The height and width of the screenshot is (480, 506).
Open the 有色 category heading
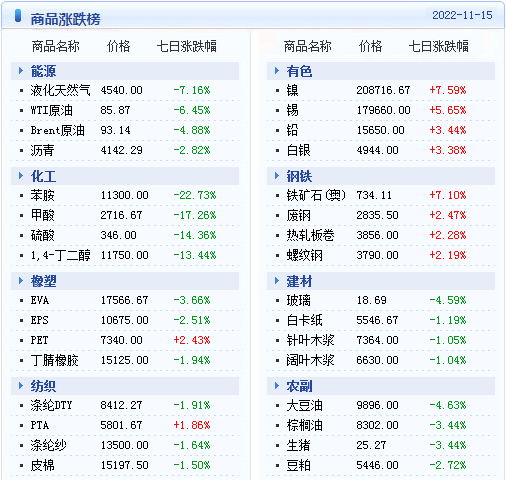(299, 71)
